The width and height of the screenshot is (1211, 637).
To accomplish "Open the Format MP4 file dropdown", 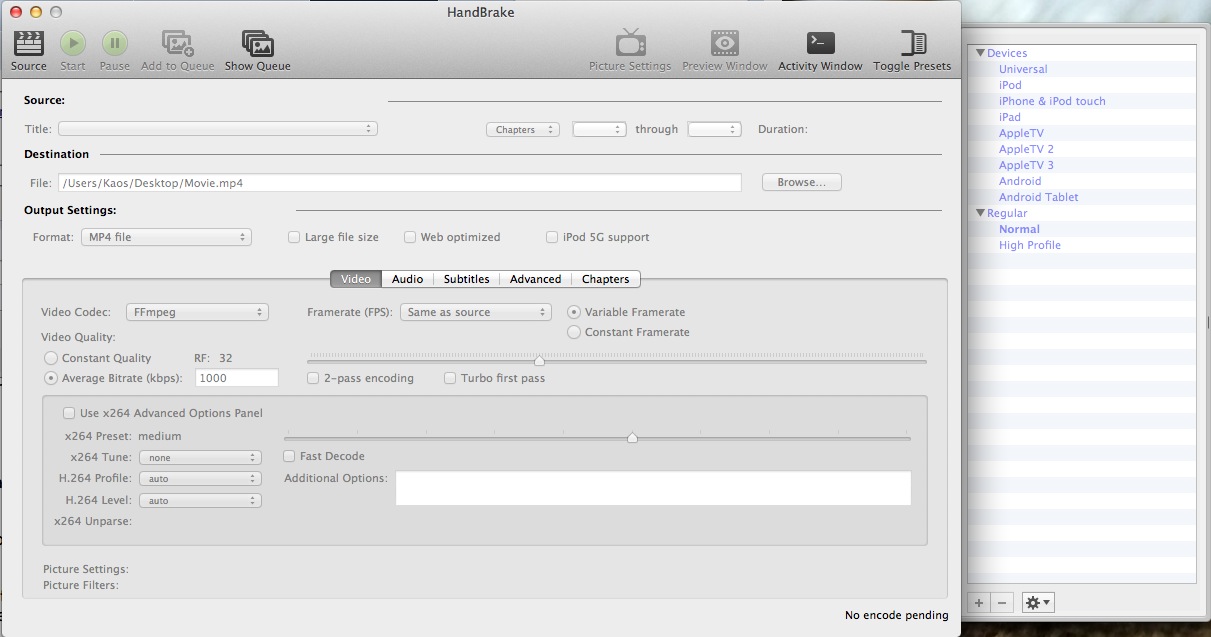I will tap(166, 237).
